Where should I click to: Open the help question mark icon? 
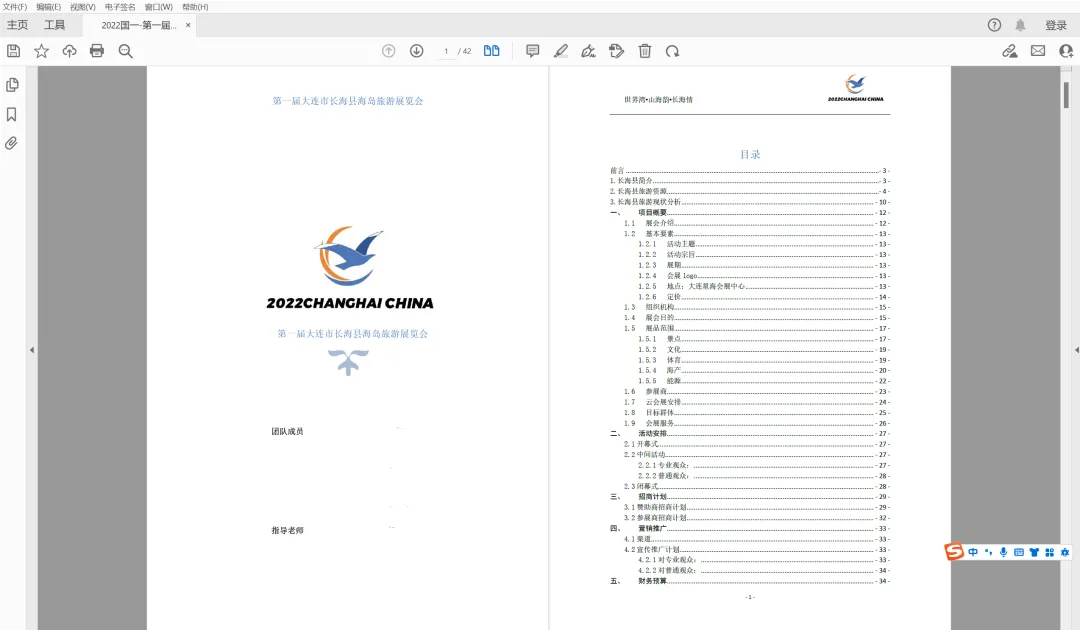994,25
